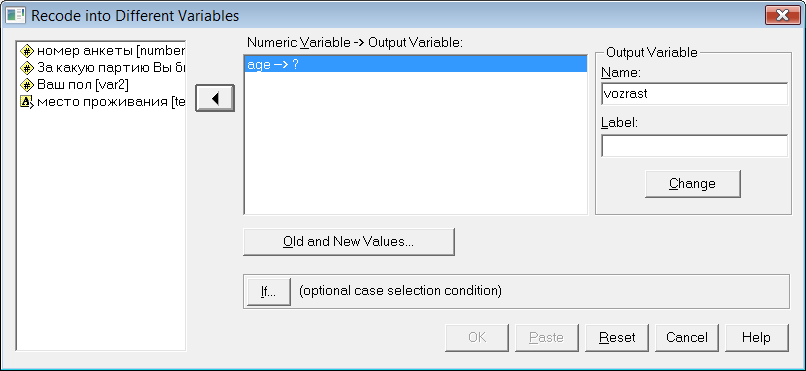Select the age --> ? mapping row
This screenshot has width=806, height=371.
point(415,65)
